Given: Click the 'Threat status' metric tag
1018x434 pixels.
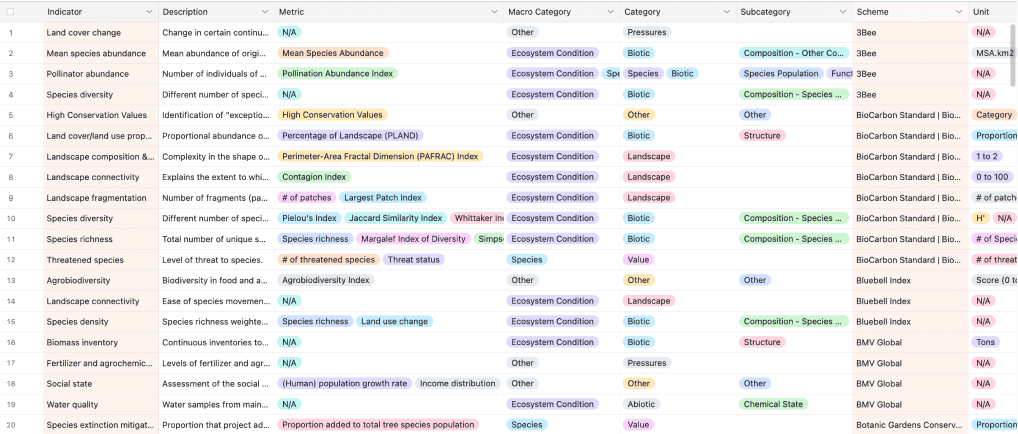Looking at the screenshot, I should click(x=414, y=260).
